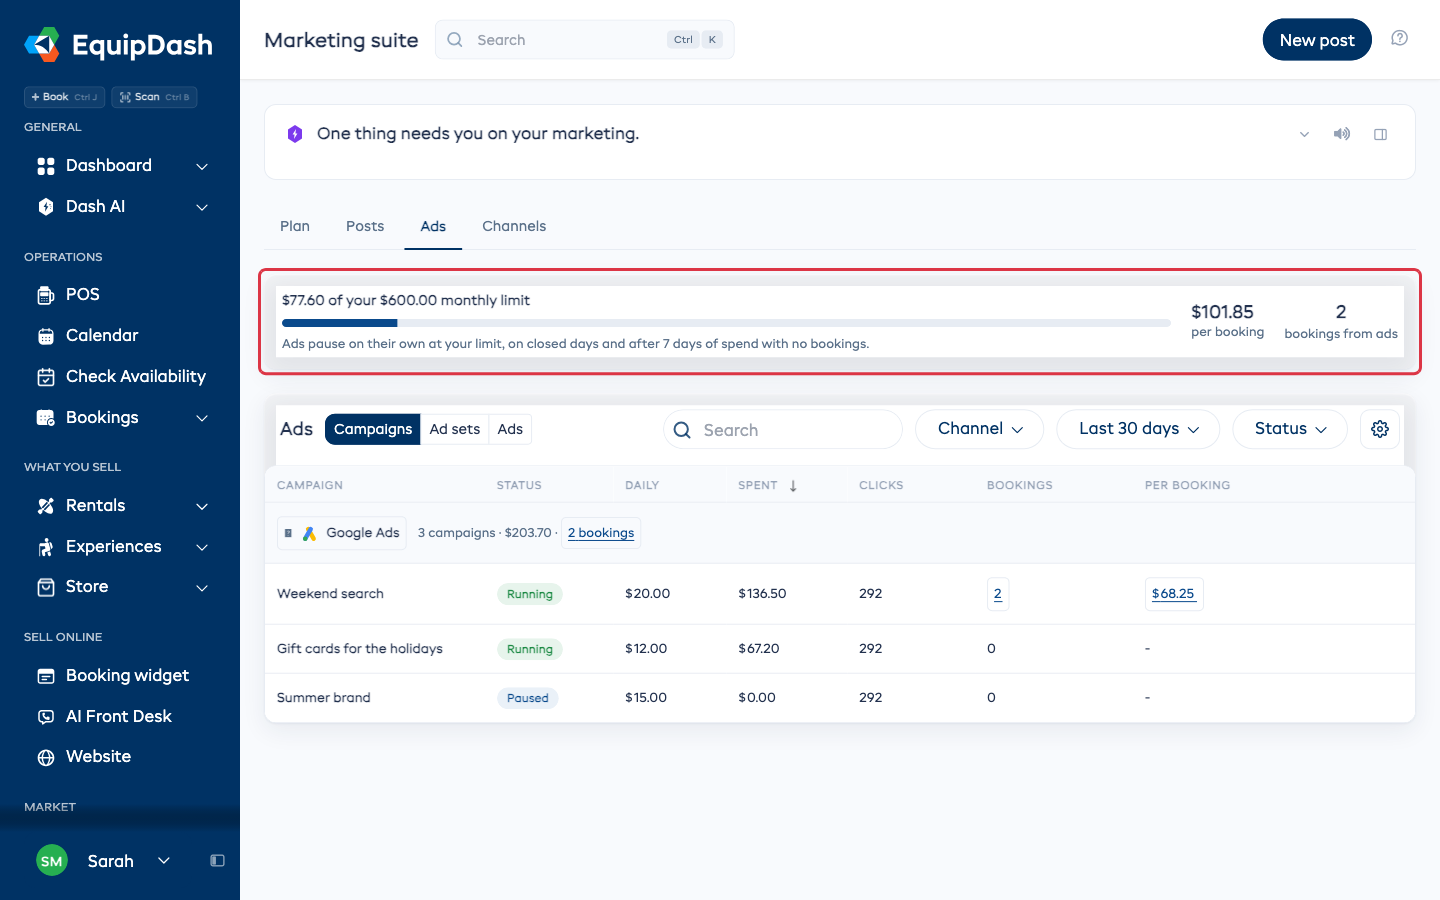Image resolution: width=1440 pixels, height=900 pixels.
Task: Click the SM user avatar
Action: (x=52, y=861)
